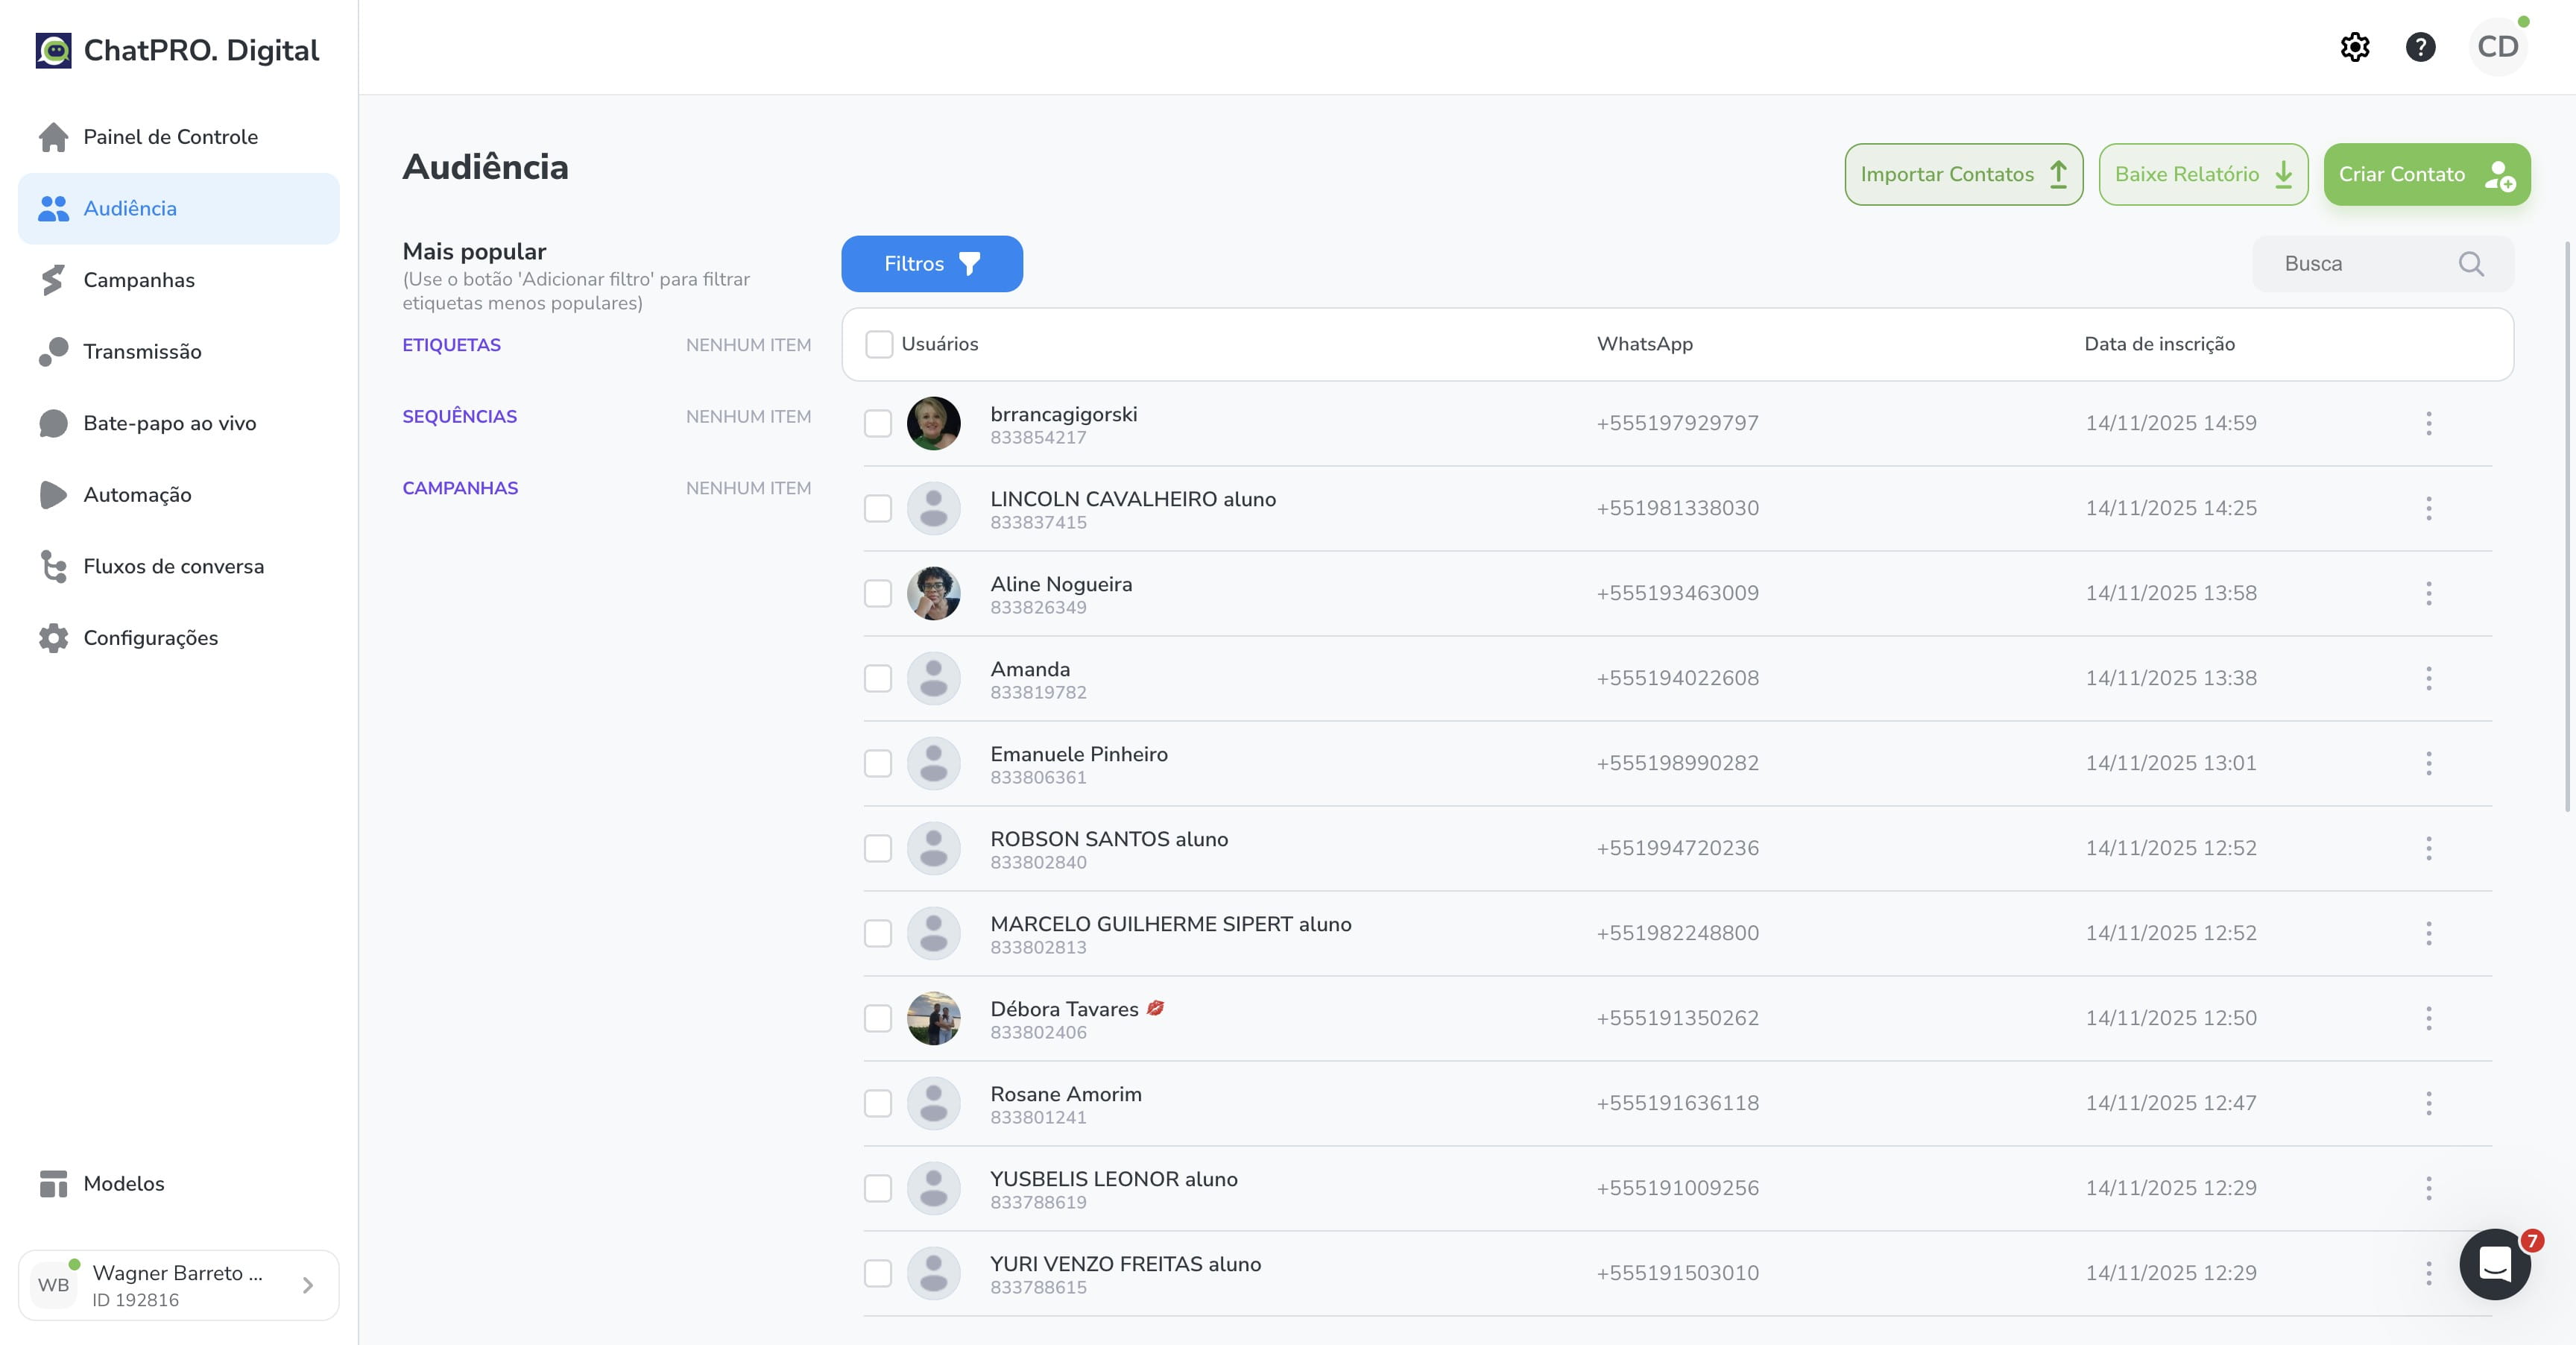Check the box for LINCOLN CAVALHEIRO aluno
Image resolution: width=2576 pixels, height=1345 pixels.
[878, 508]
